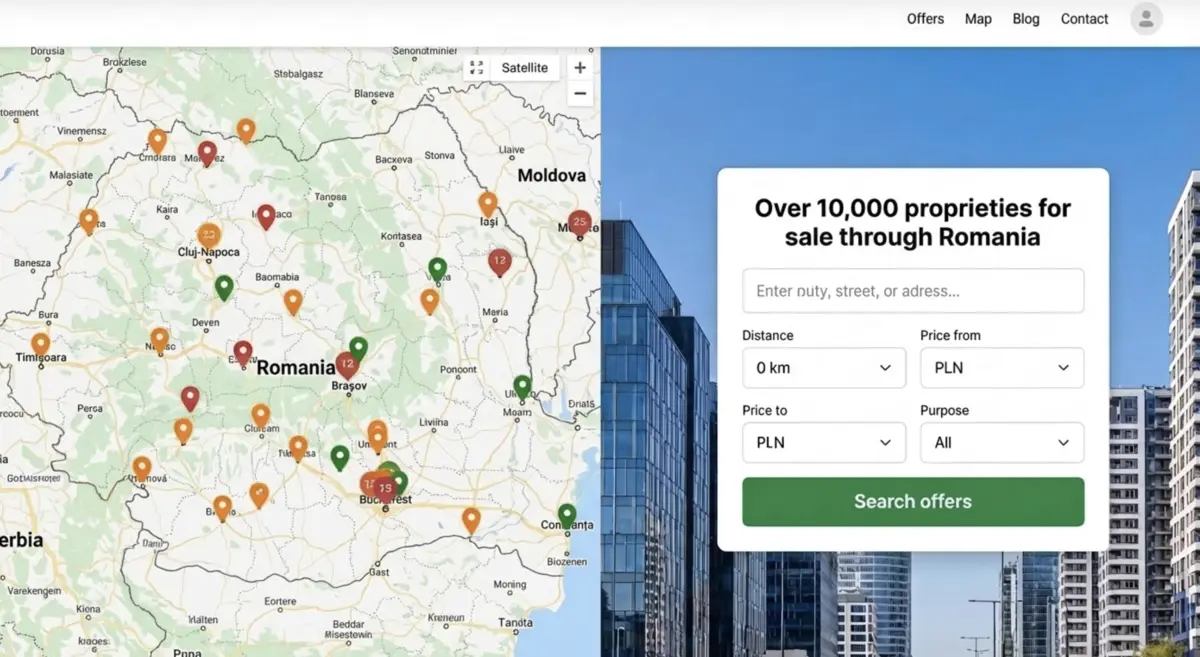Select the red 12 marker at Brașov

click(x=347, y=365)
